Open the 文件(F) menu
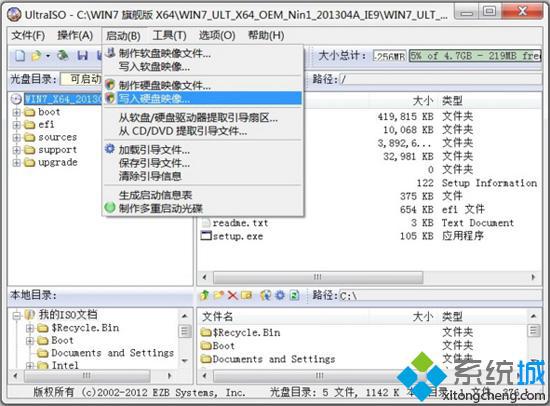The width and height of the screenshot is (550, 406). pyautogui.click(x=28, y=35)
